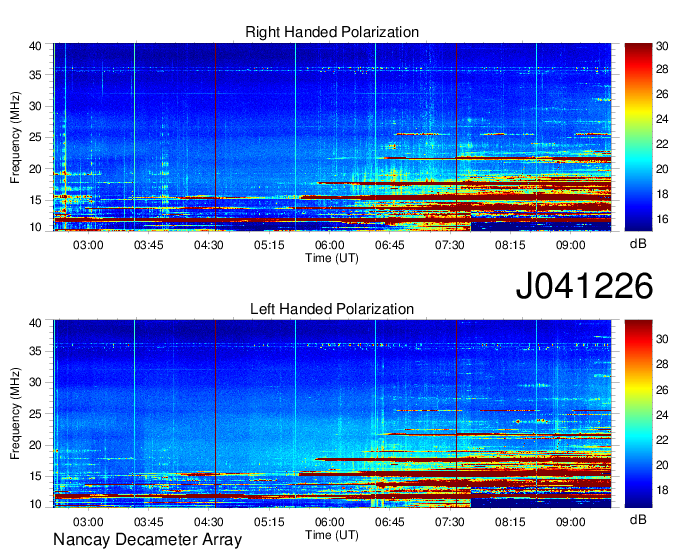The width and height of the screenshot is (680, 552).
Task: Click the "dB" label of Left Handed color bar
Action: pos(638,519)
